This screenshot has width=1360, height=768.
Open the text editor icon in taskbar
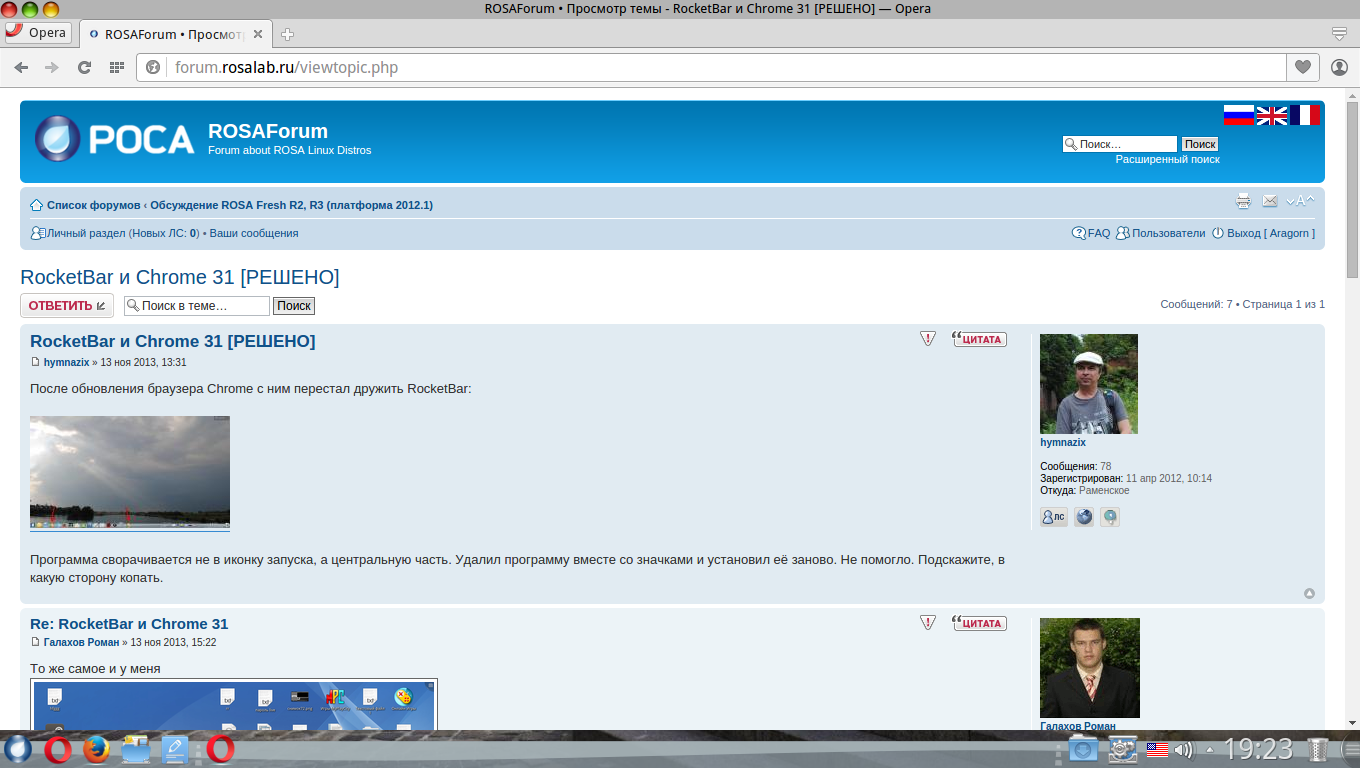175,749
